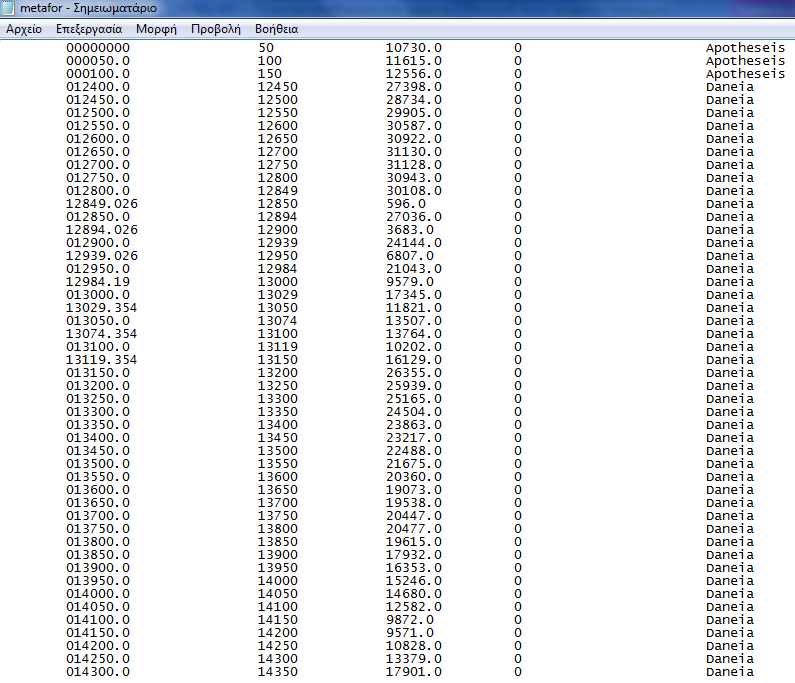This screenshot has width=795, height=683.
Task: Click the value 12450 in second column
Action: point(278,87)
